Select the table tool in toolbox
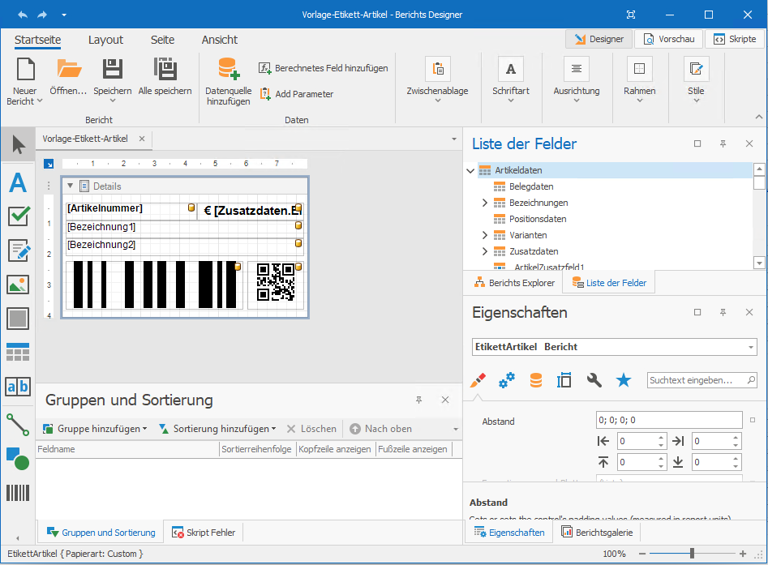 18,352
